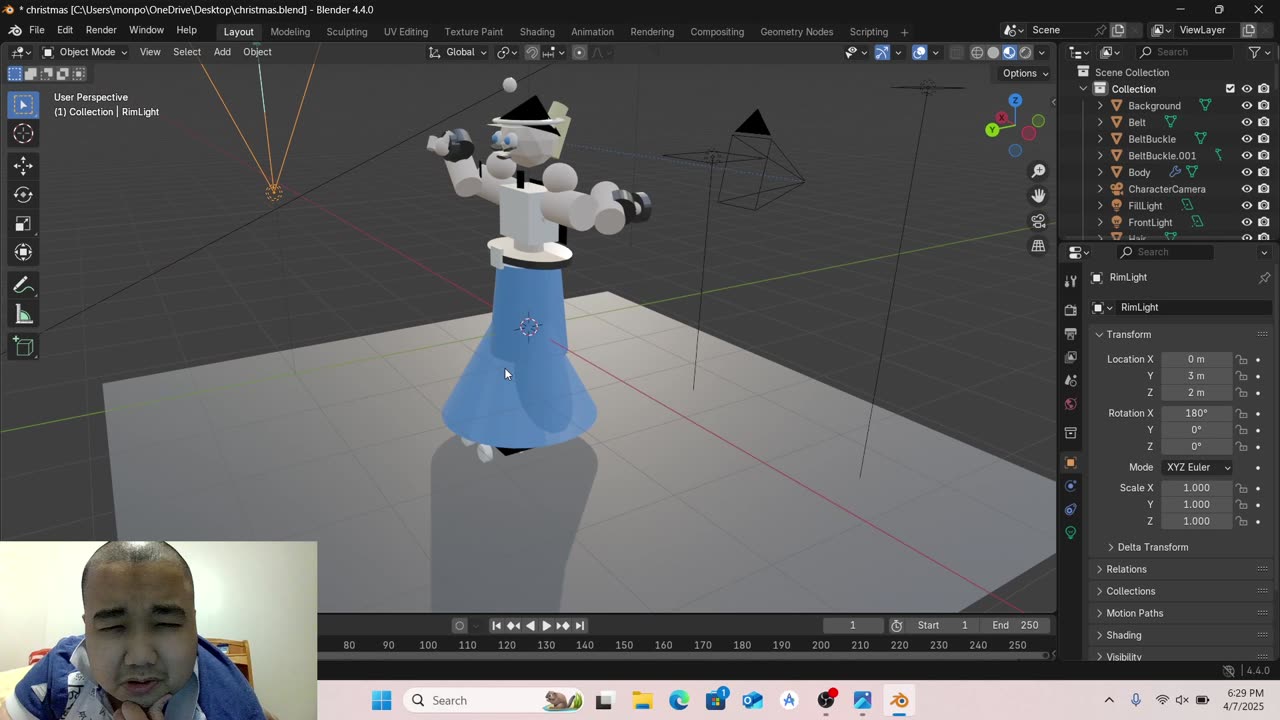
Task: Open the Object properties tab
Action: 1071,463
